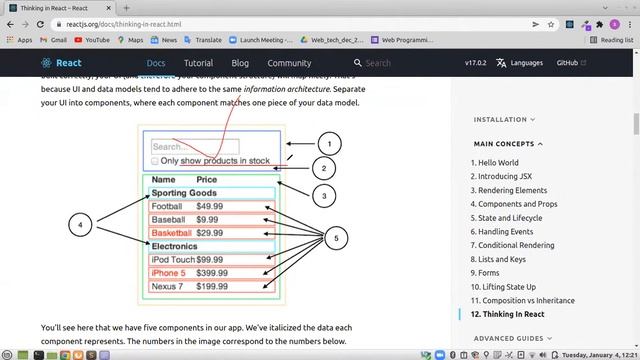Click the v17.0.2 version link
The width and height of the screenshot is (640, 360).
point(476,63)
